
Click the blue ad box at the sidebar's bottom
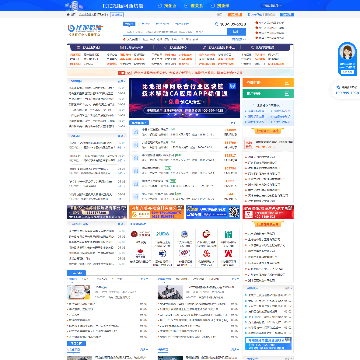pyautogui.click(x=268, y=344)
